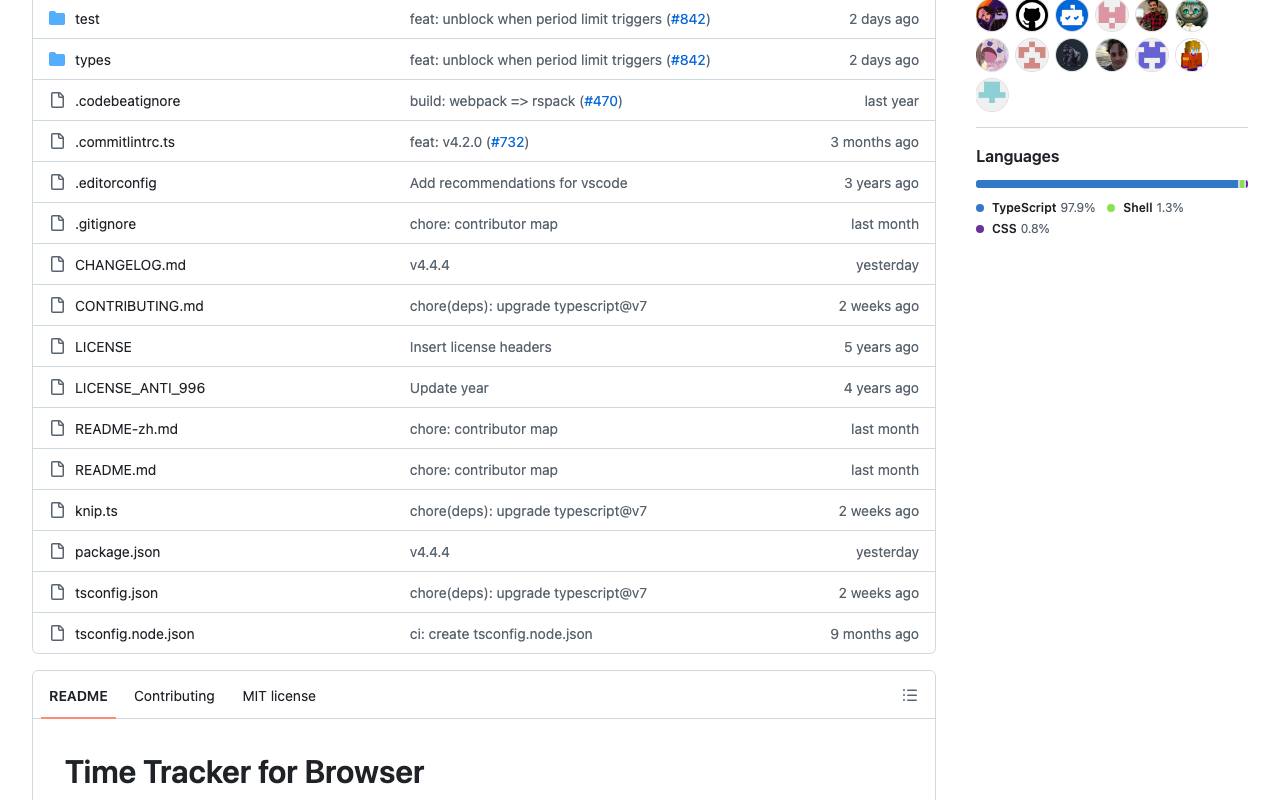Switch to the Contributing tab
Viewport: 1280px width, 800px height.
[x=174, y=696]
